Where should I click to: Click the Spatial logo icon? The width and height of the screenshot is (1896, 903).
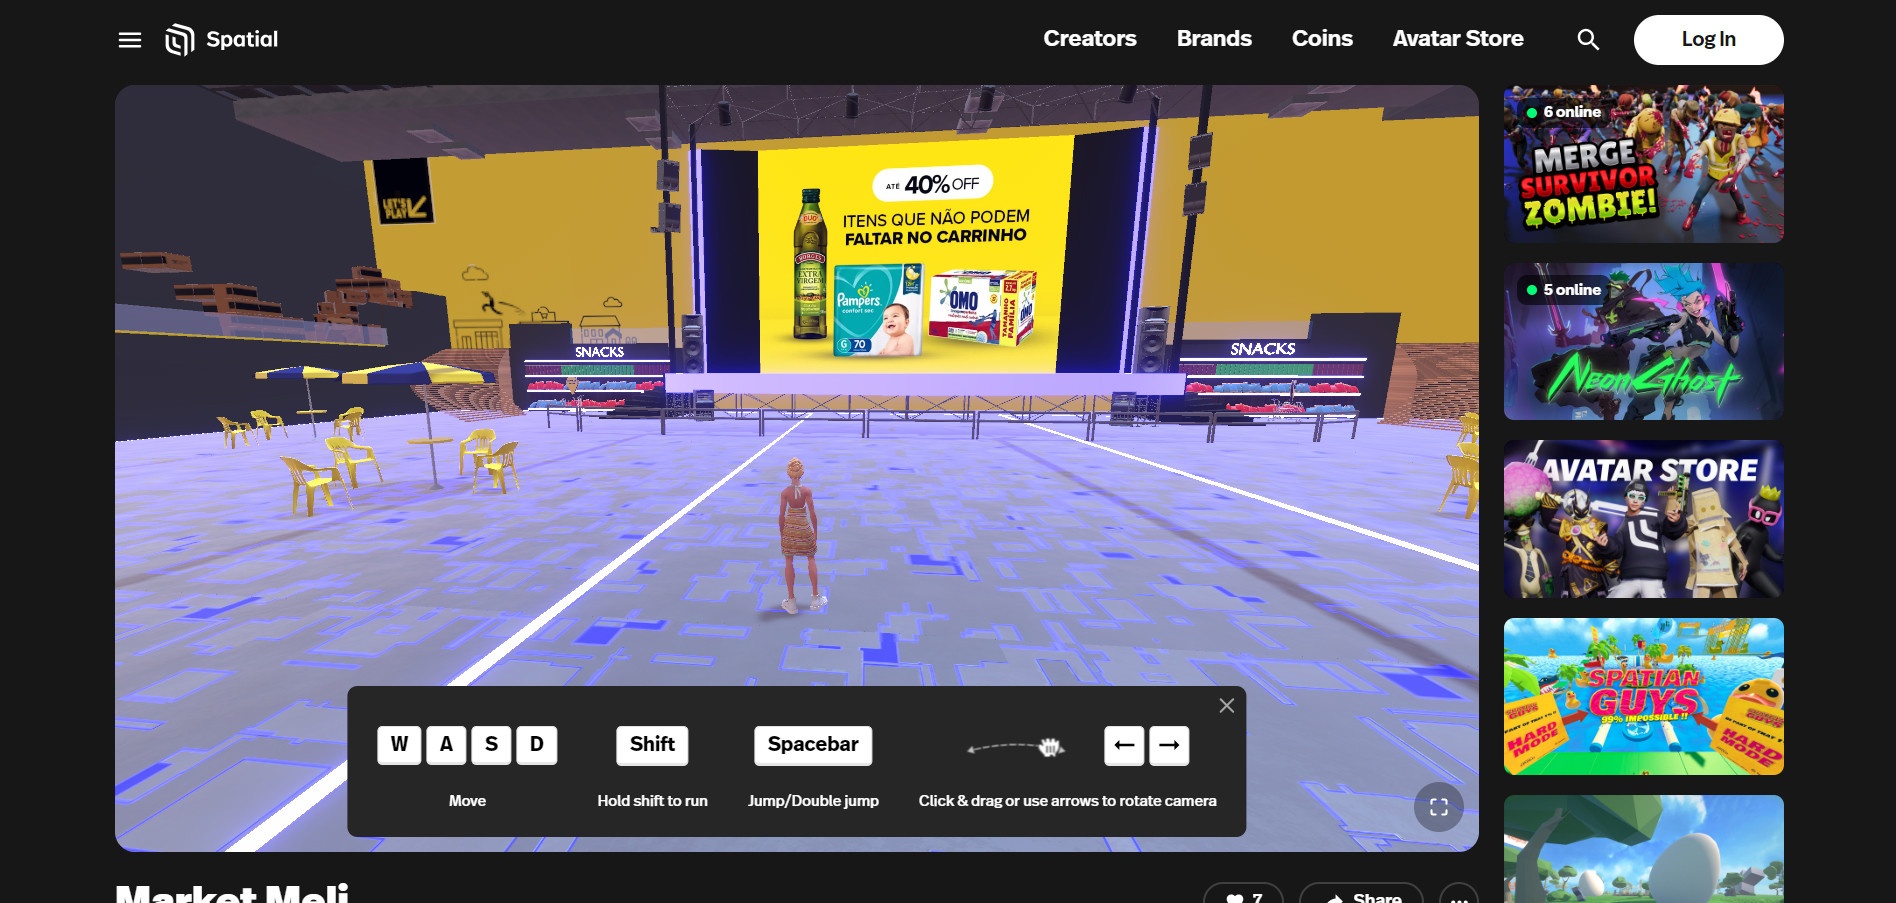(180, 40)
